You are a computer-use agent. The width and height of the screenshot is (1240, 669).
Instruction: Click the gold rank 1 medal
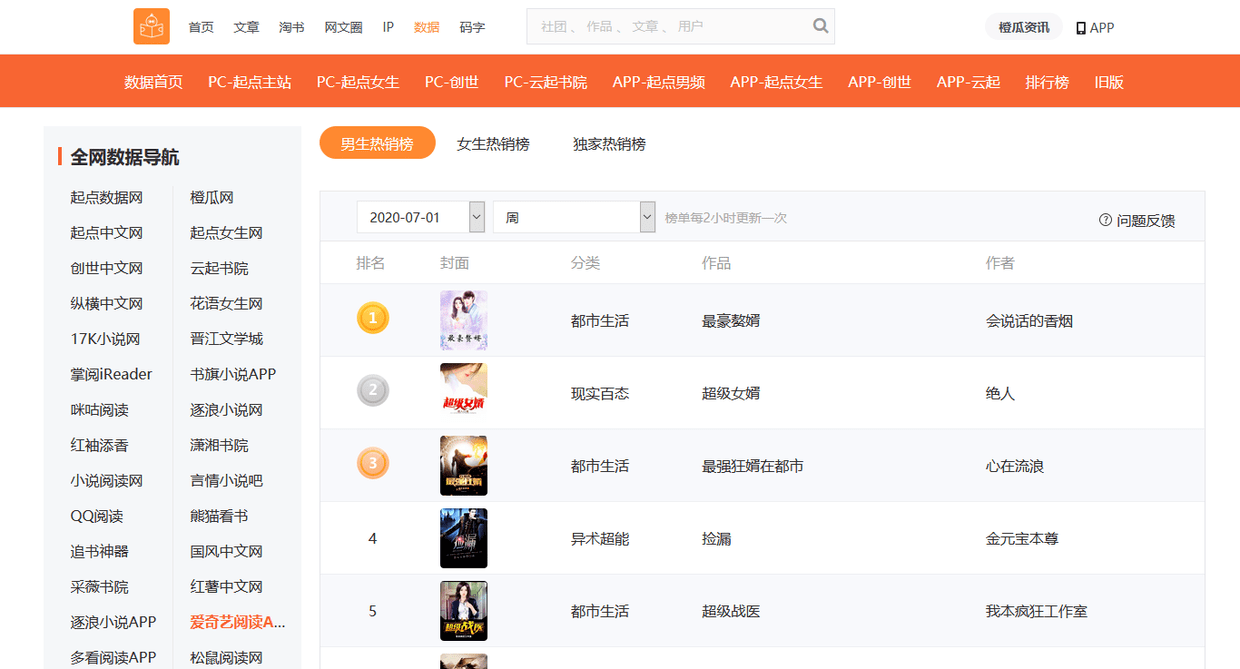click(373, 319)
